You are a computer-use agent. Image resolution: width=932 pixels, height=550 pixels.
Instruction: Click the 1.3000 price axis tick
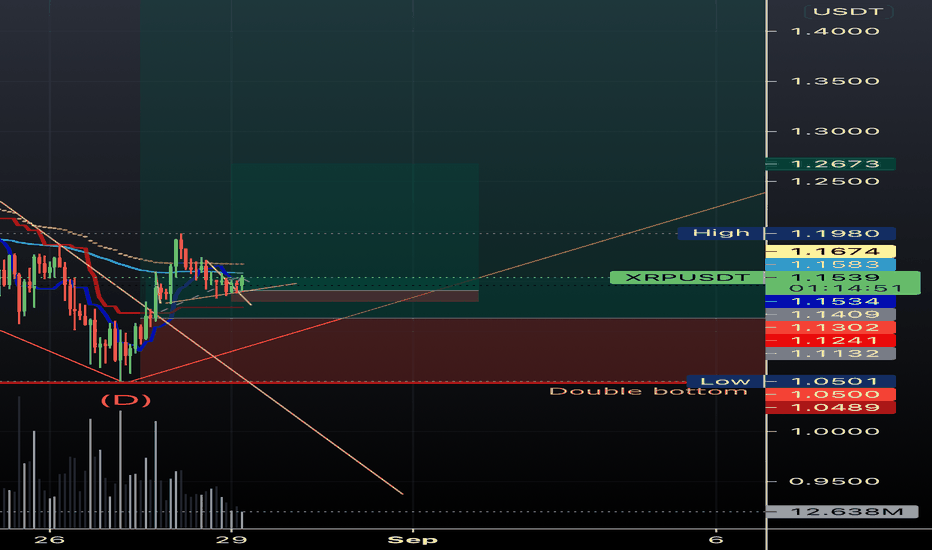click(x=835, y=131)
